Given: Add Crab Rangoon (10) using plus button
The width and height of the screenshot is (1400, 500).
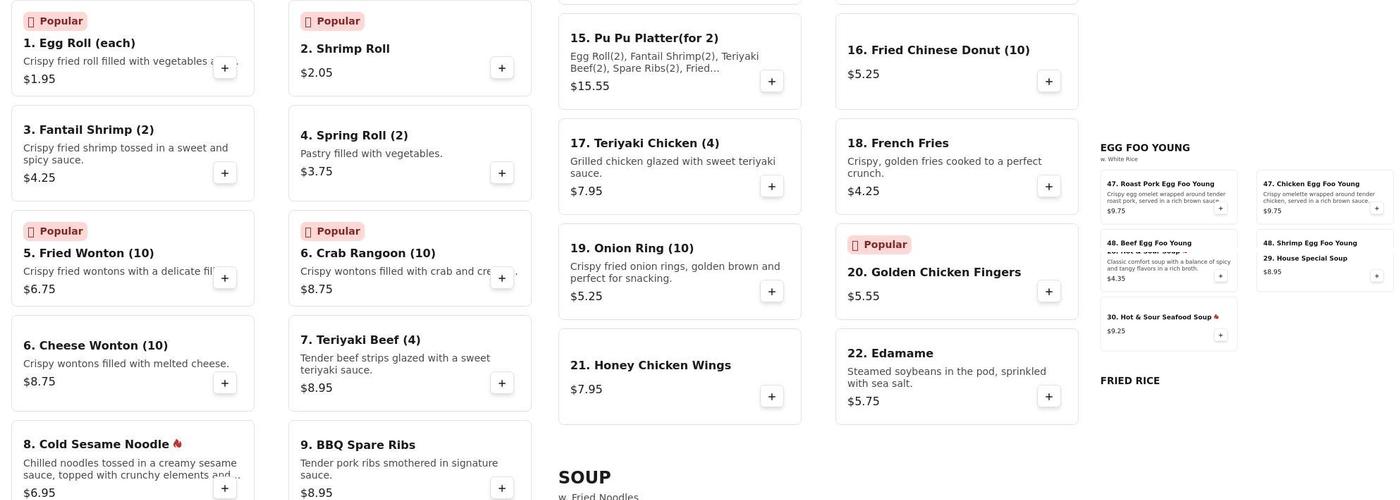Looking at the screenshot, I should click(x=502, y=278).
